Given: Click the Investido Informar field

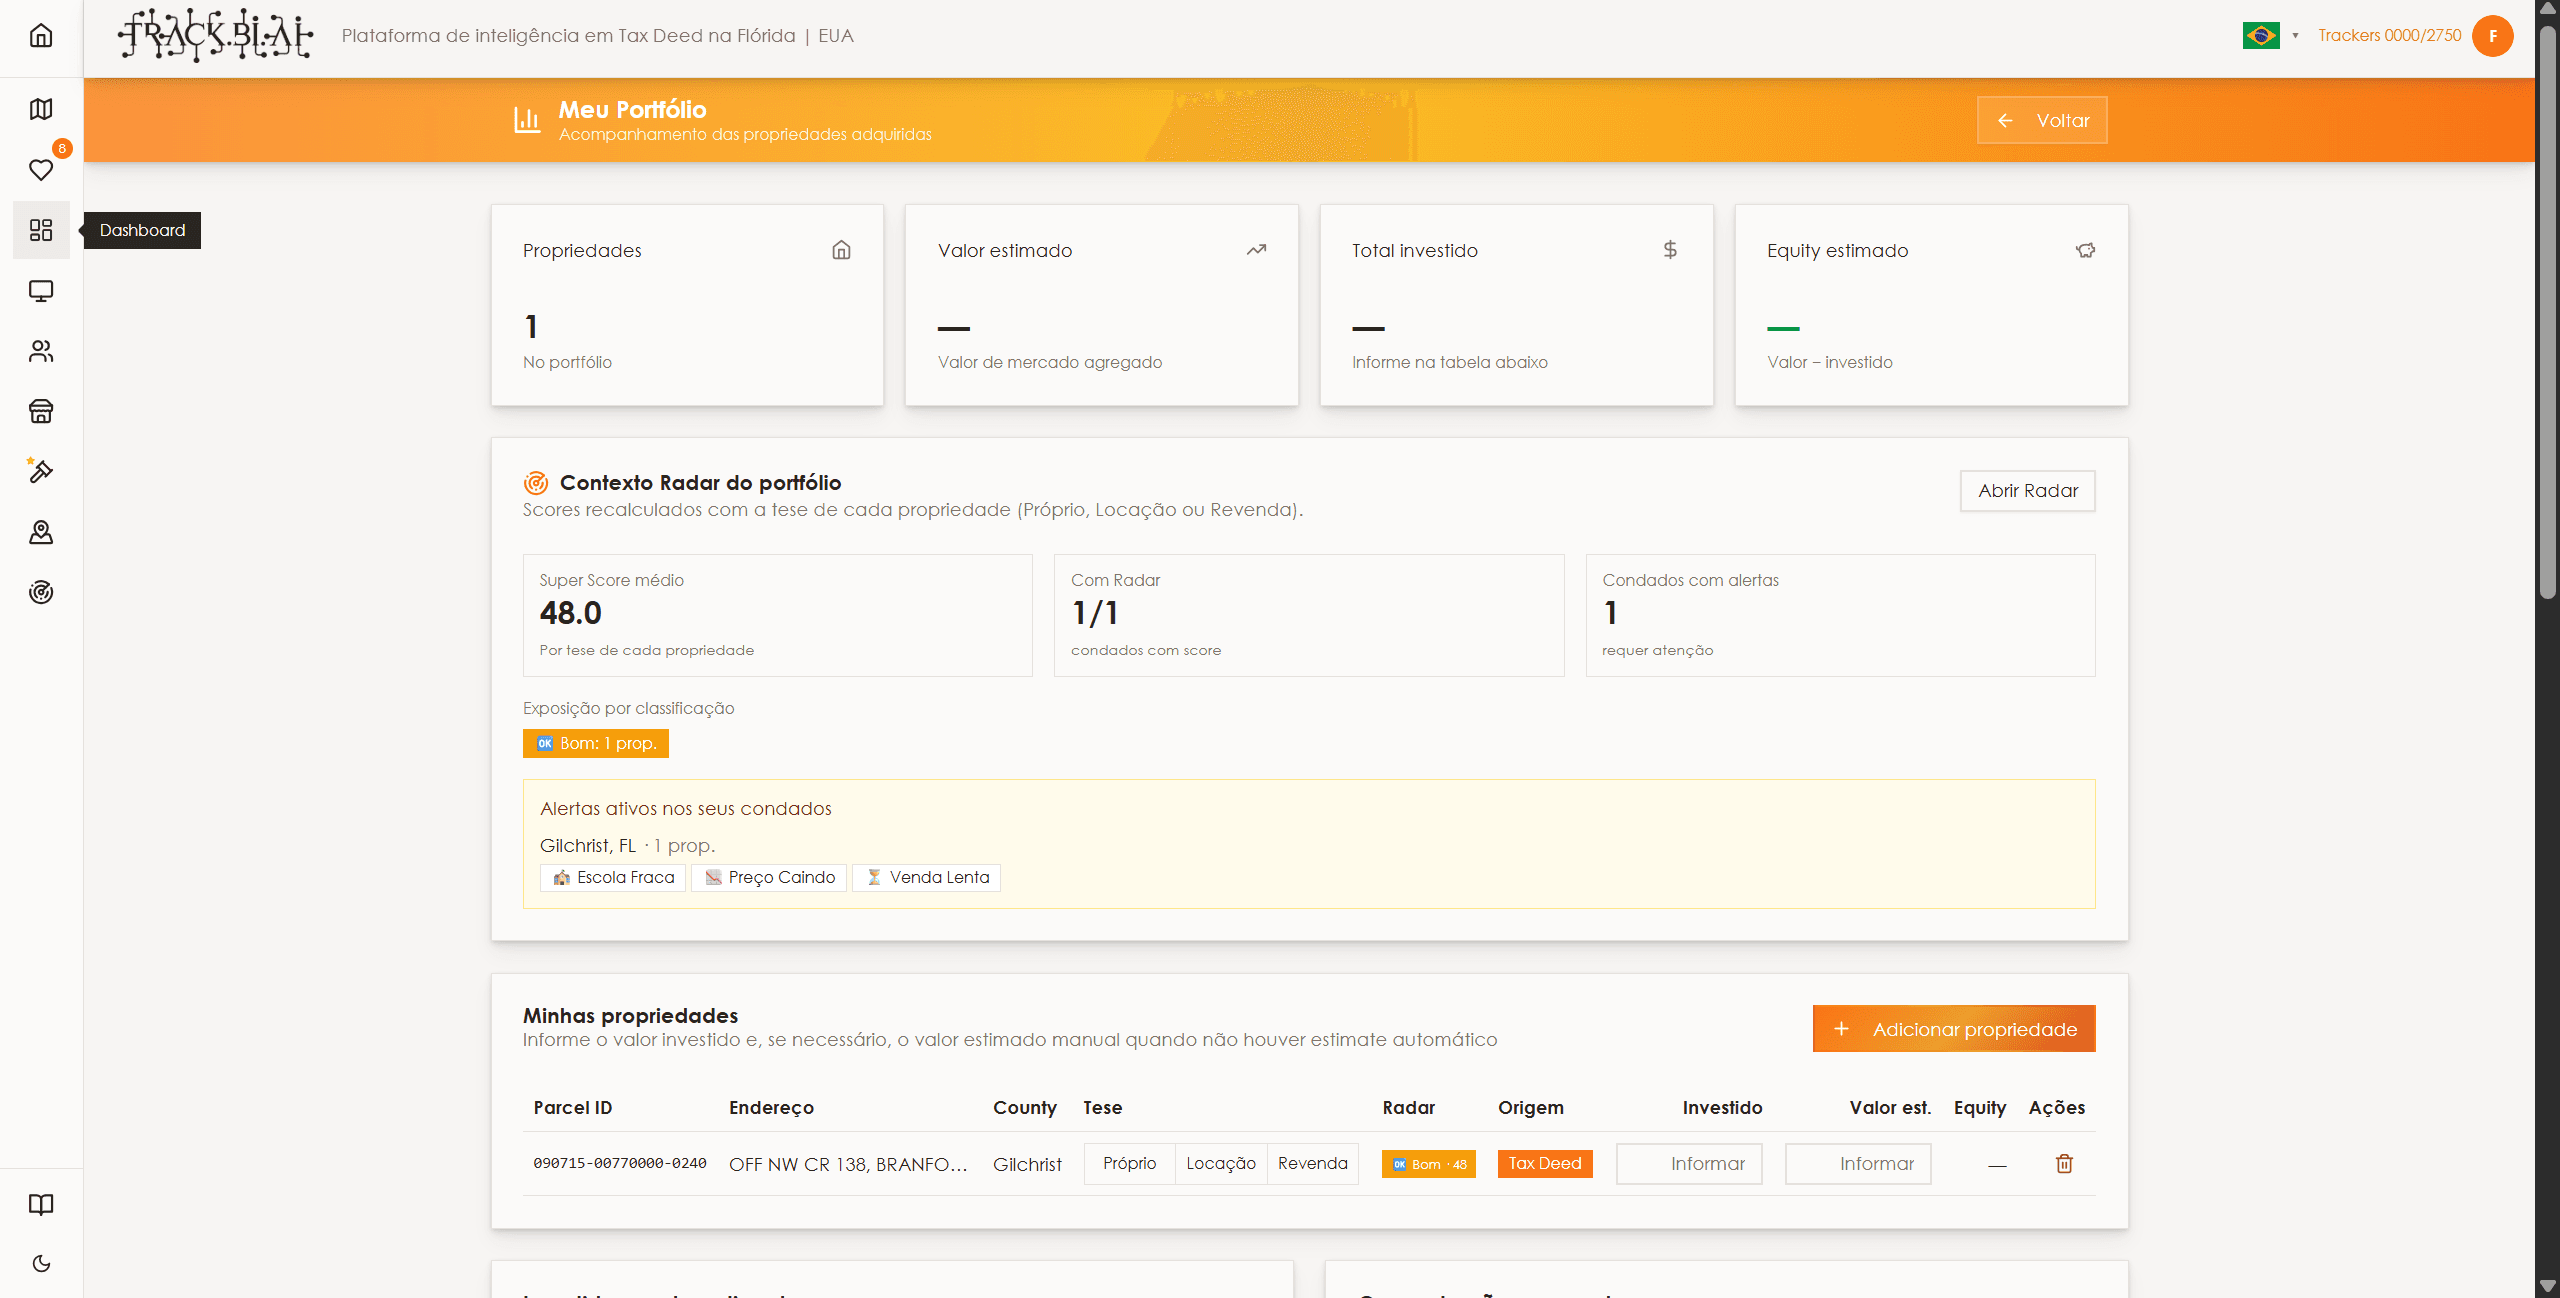Looking at the screenshot, I should [x=1689, y=1164].
